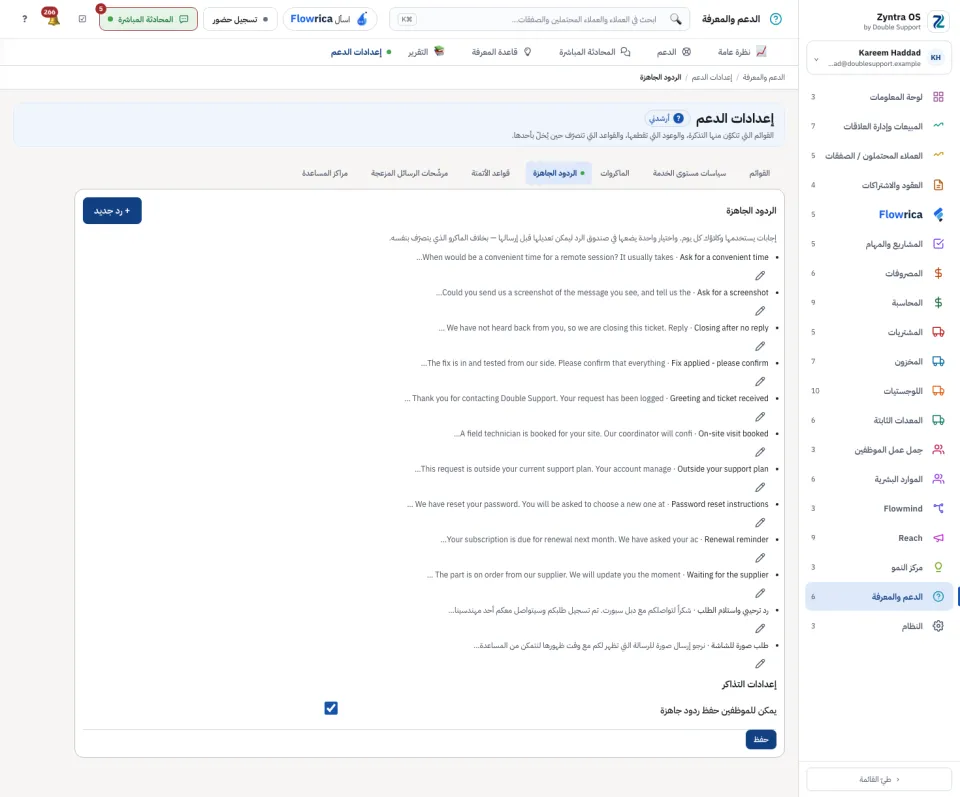Viewport: 960px width, 797px height.
Task: Edit the 'Outside your support plan' reply
Action: tap(760, 488)
